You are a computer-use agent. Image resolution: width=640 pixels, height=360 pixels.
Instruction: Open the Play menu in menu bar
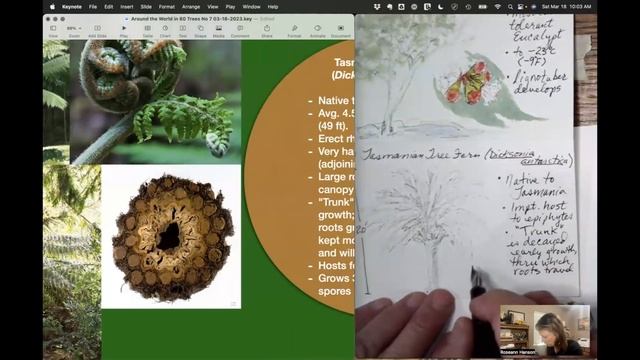230,7
